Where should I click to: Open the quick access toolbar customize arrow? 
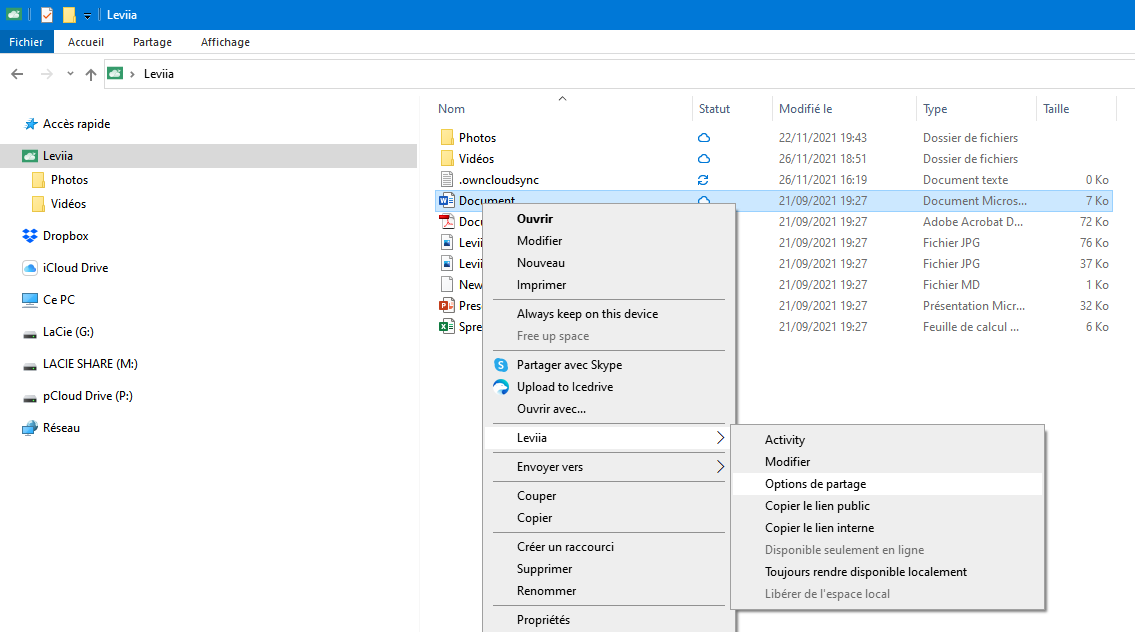tap(87, 15)
